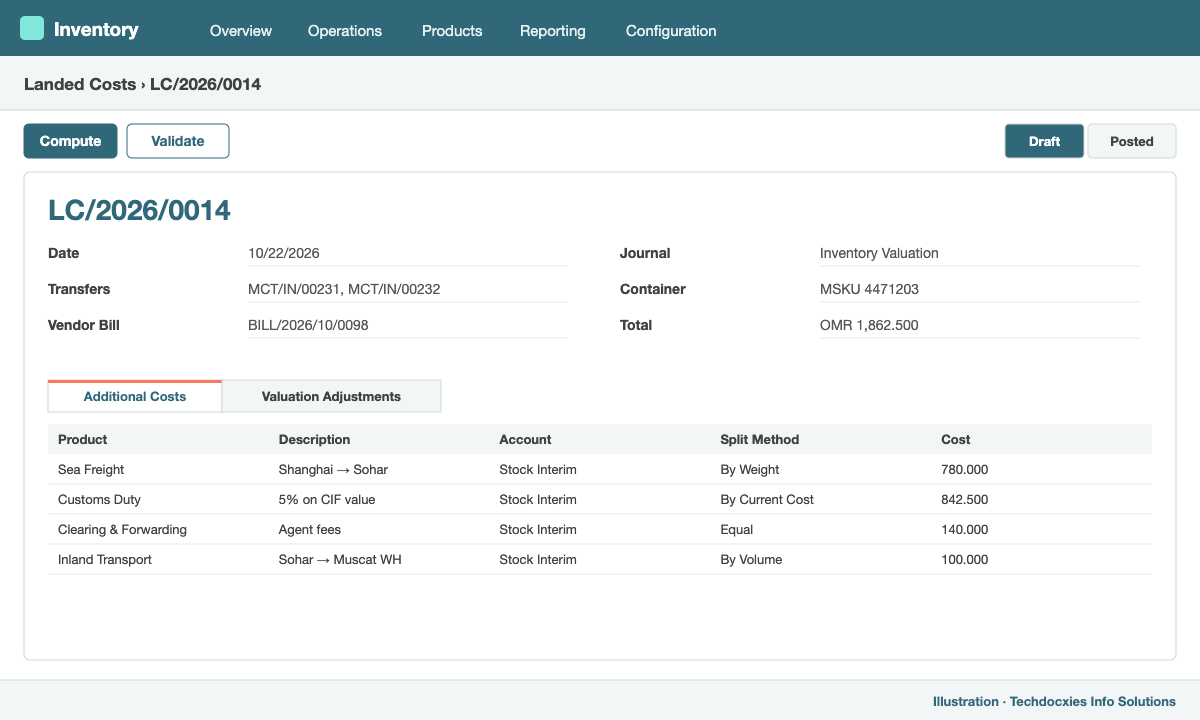
Task: Click the Vendor Bill field label
Action: 84,325
